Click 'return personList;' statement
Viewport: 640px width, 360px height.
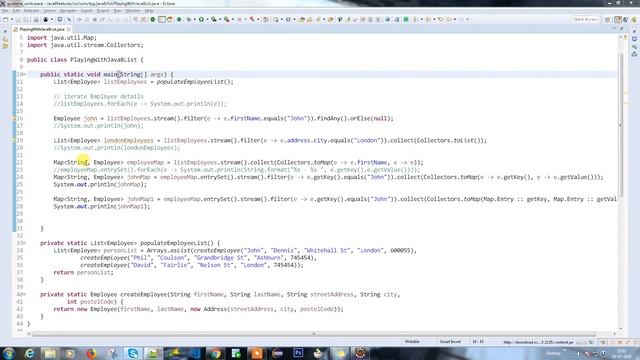point(83,273)
